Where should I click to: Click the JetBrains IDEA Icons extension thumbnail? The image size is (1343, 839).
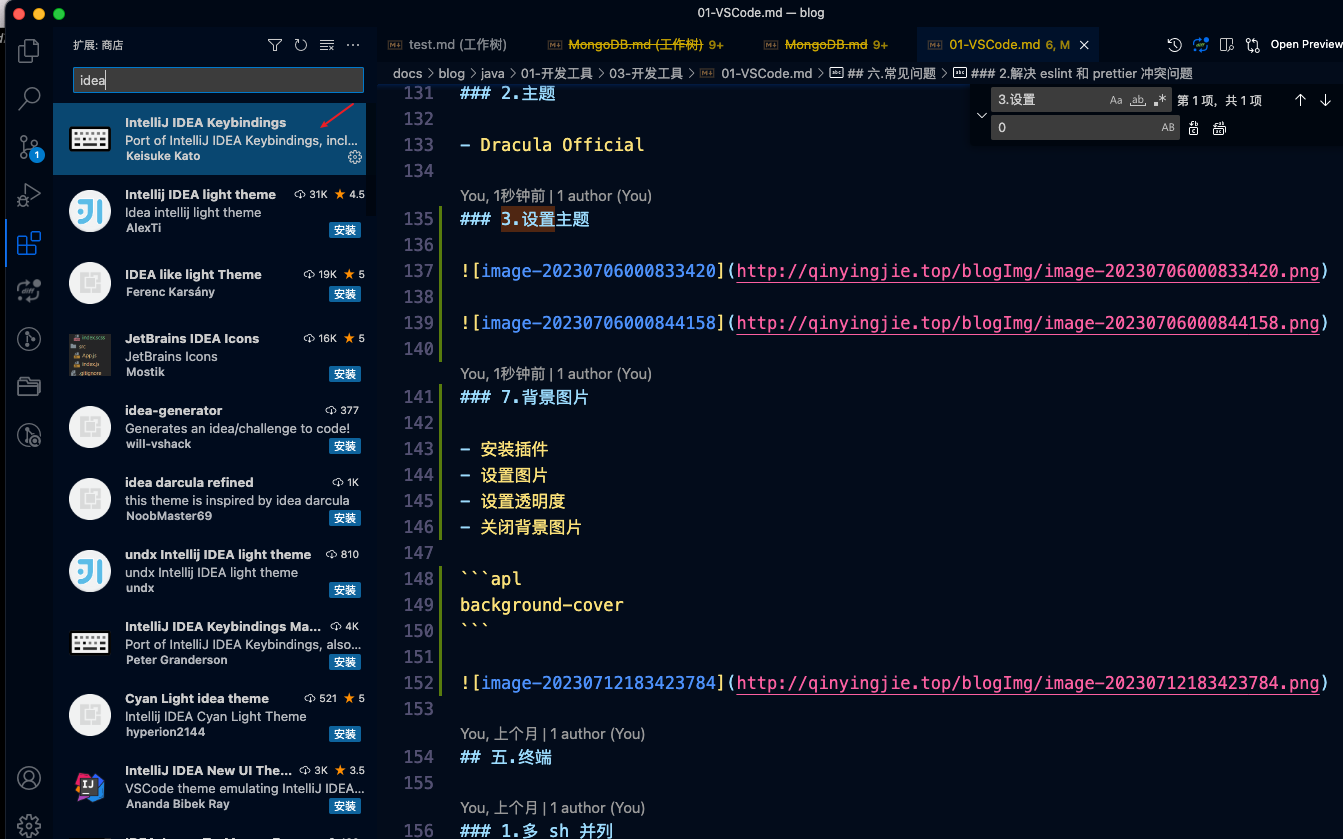click(x=90, y=355)
